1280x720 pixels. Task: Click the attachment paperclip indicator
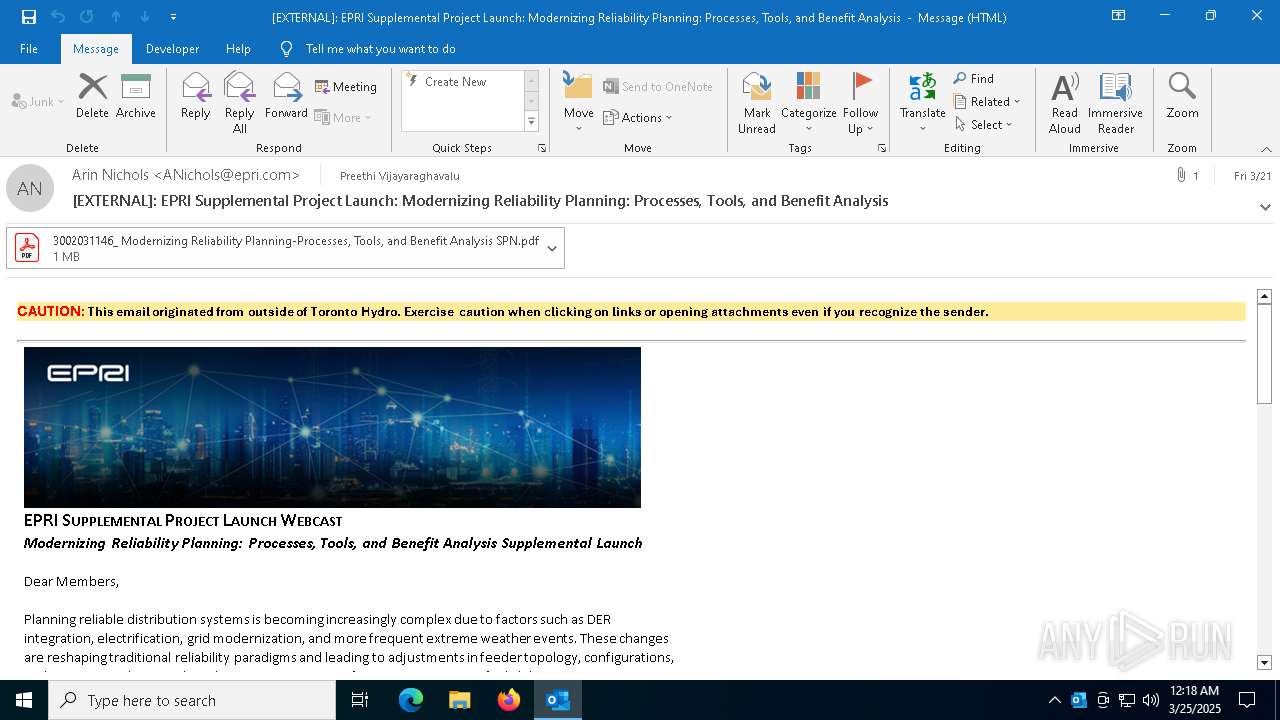(x=1187, y=176)
